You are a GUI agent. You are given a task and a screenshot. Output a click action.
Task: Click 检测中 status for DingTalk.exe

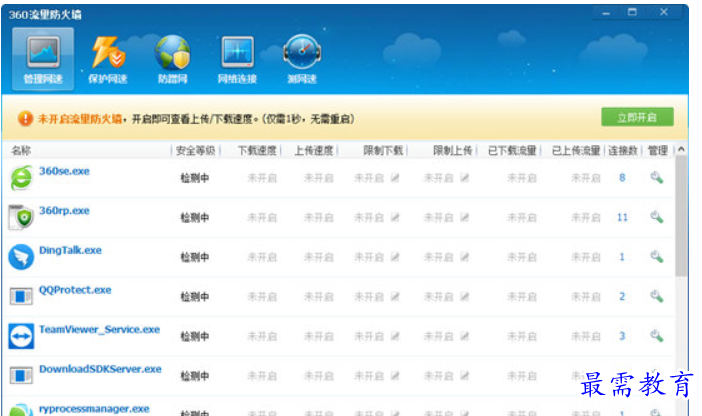[x=195, y=257]
